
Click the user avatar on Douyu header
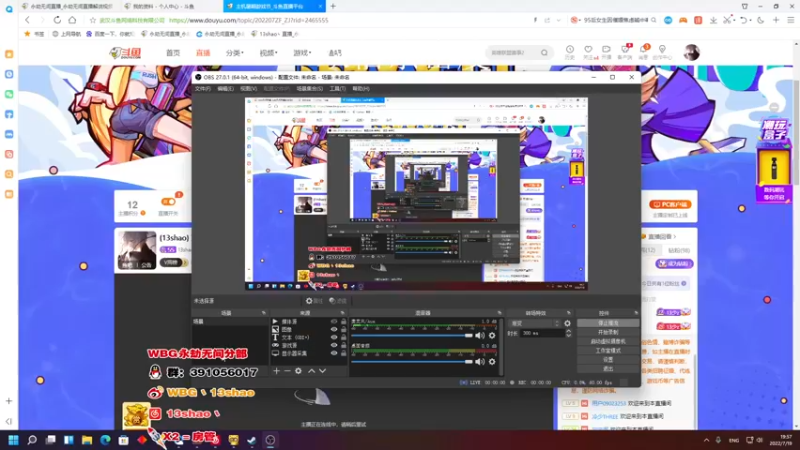pos(691,52)
